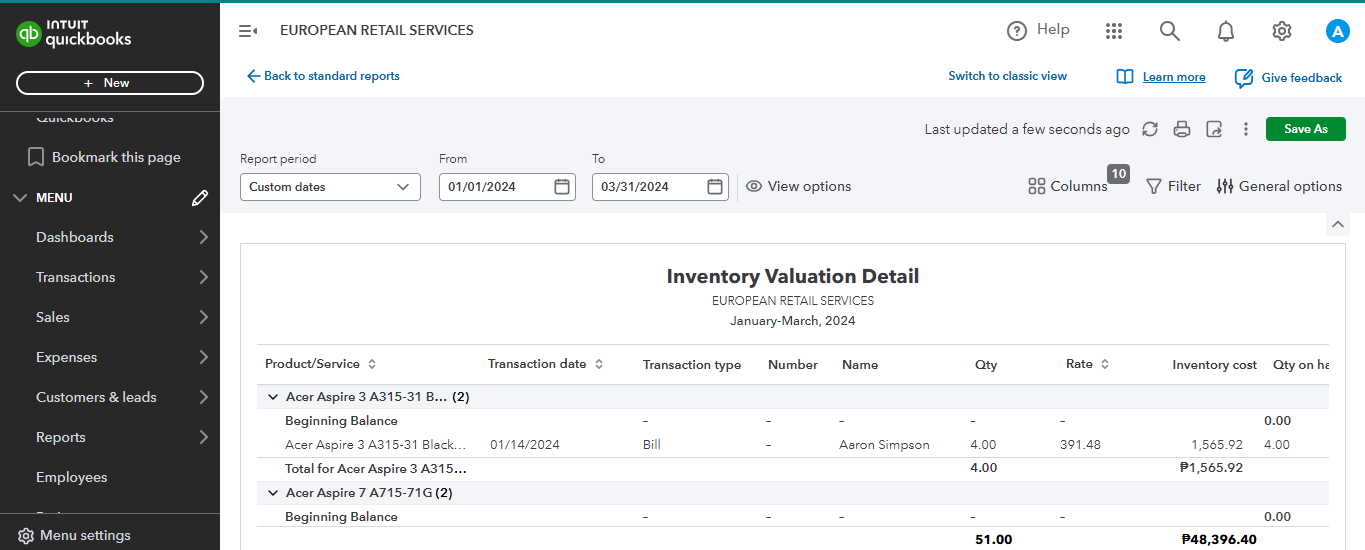The image size is (1365, 550).
Task: Sort by Product/Service column arrows
Action: pyautogui.click(x=372, y=364)
